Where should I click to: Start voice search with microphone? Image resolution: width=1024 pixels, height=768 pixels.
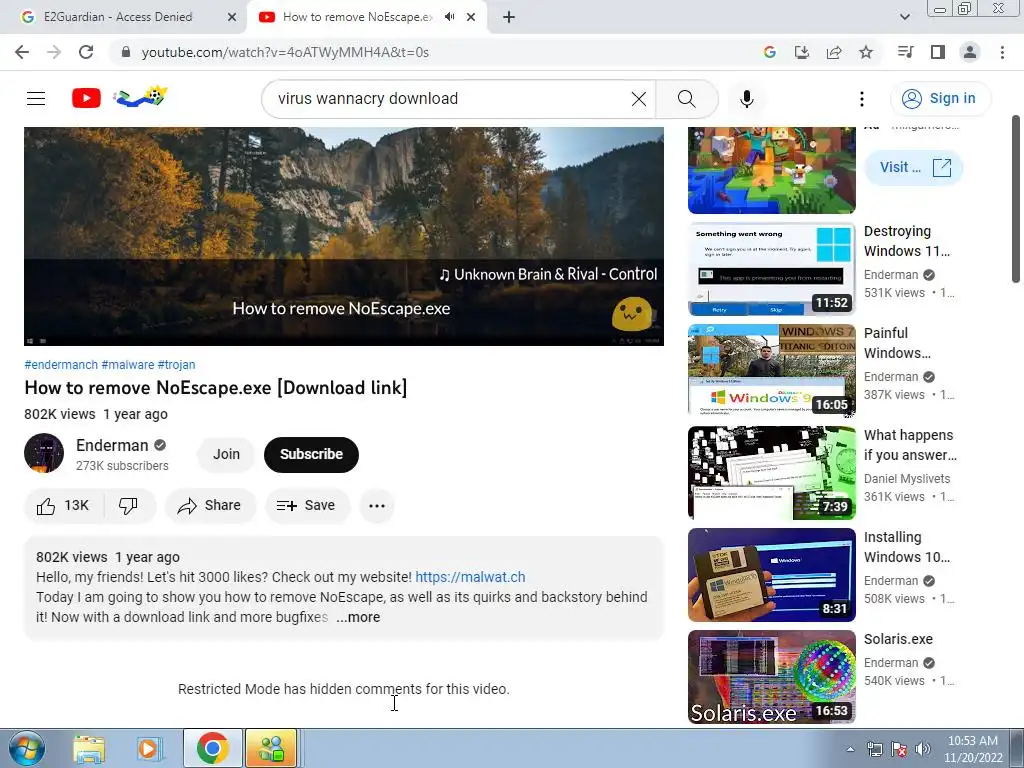click(x=746, y=99)
